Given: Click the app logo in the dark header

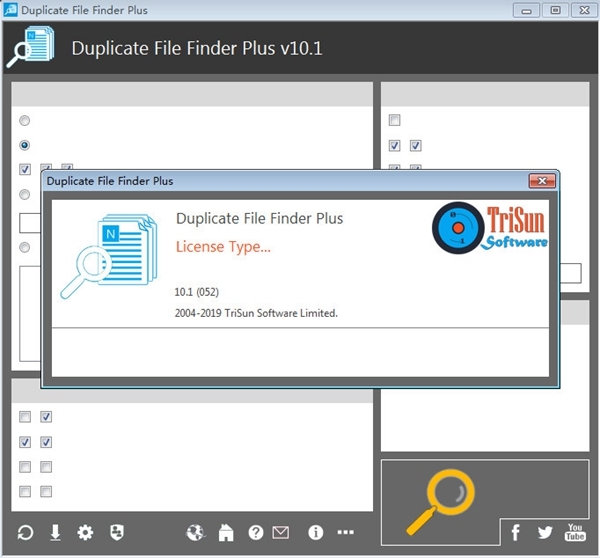Looking at the screenshot, I should [x=31, y=47].
